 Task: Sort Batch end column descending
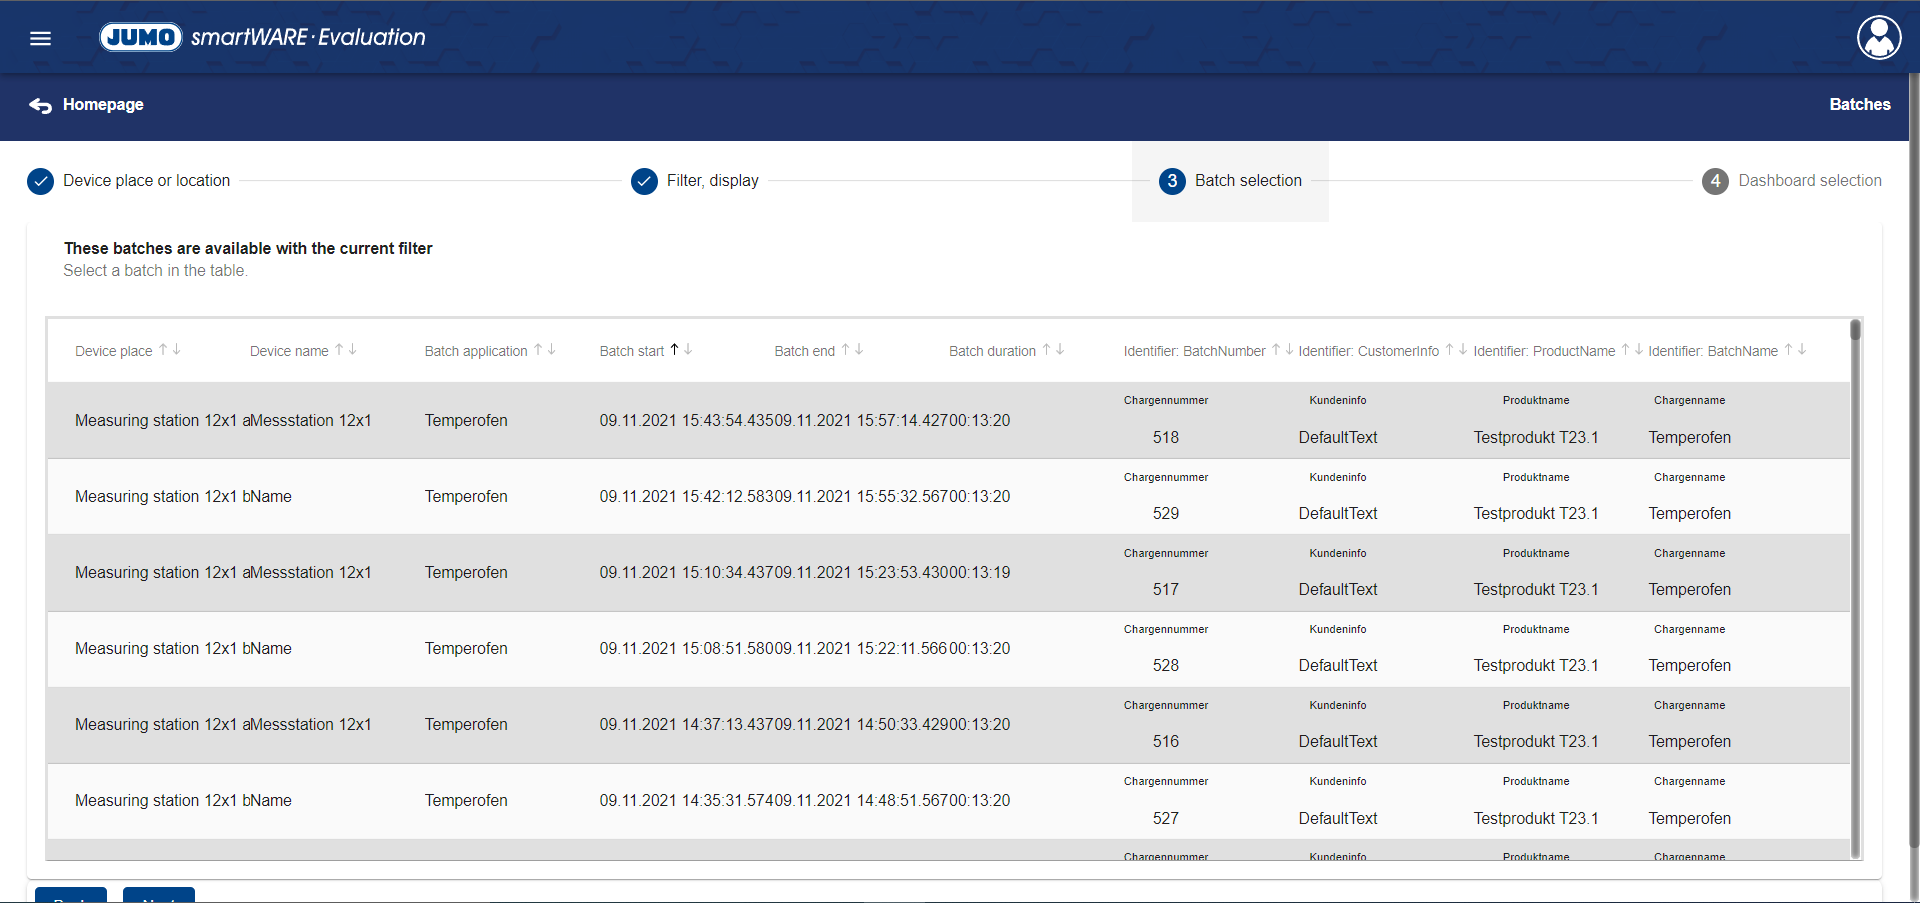click(859, 350)
